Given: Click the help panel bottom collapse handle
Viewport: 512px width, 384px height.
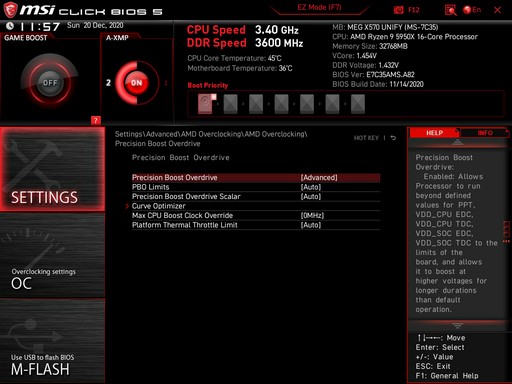Looking at the screenshot, I should [x=458, y=325].
